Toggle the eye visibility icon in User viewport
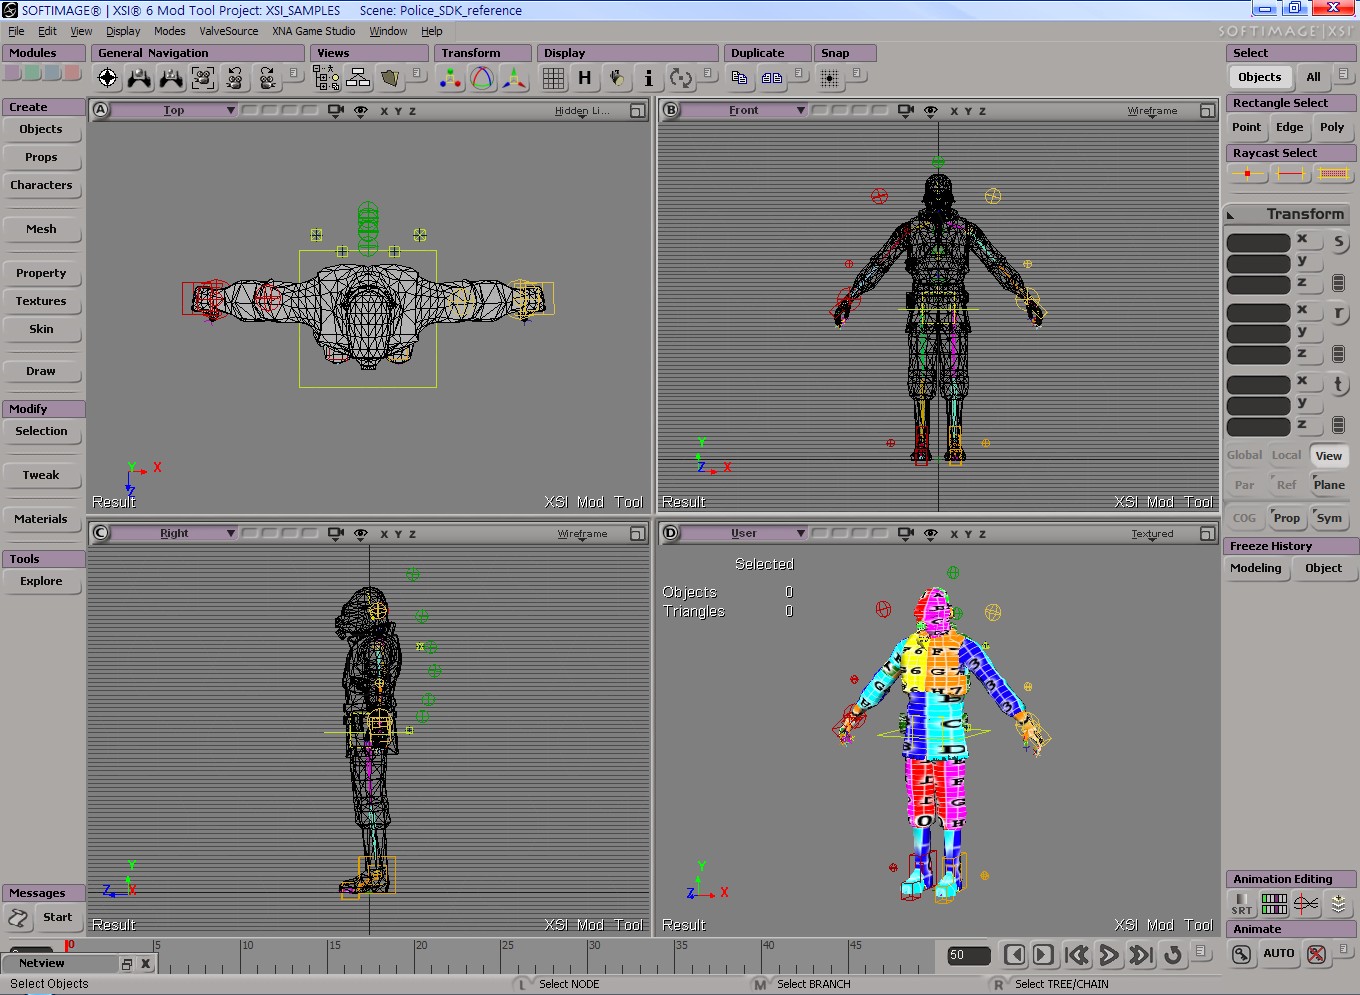 (931, 534)
